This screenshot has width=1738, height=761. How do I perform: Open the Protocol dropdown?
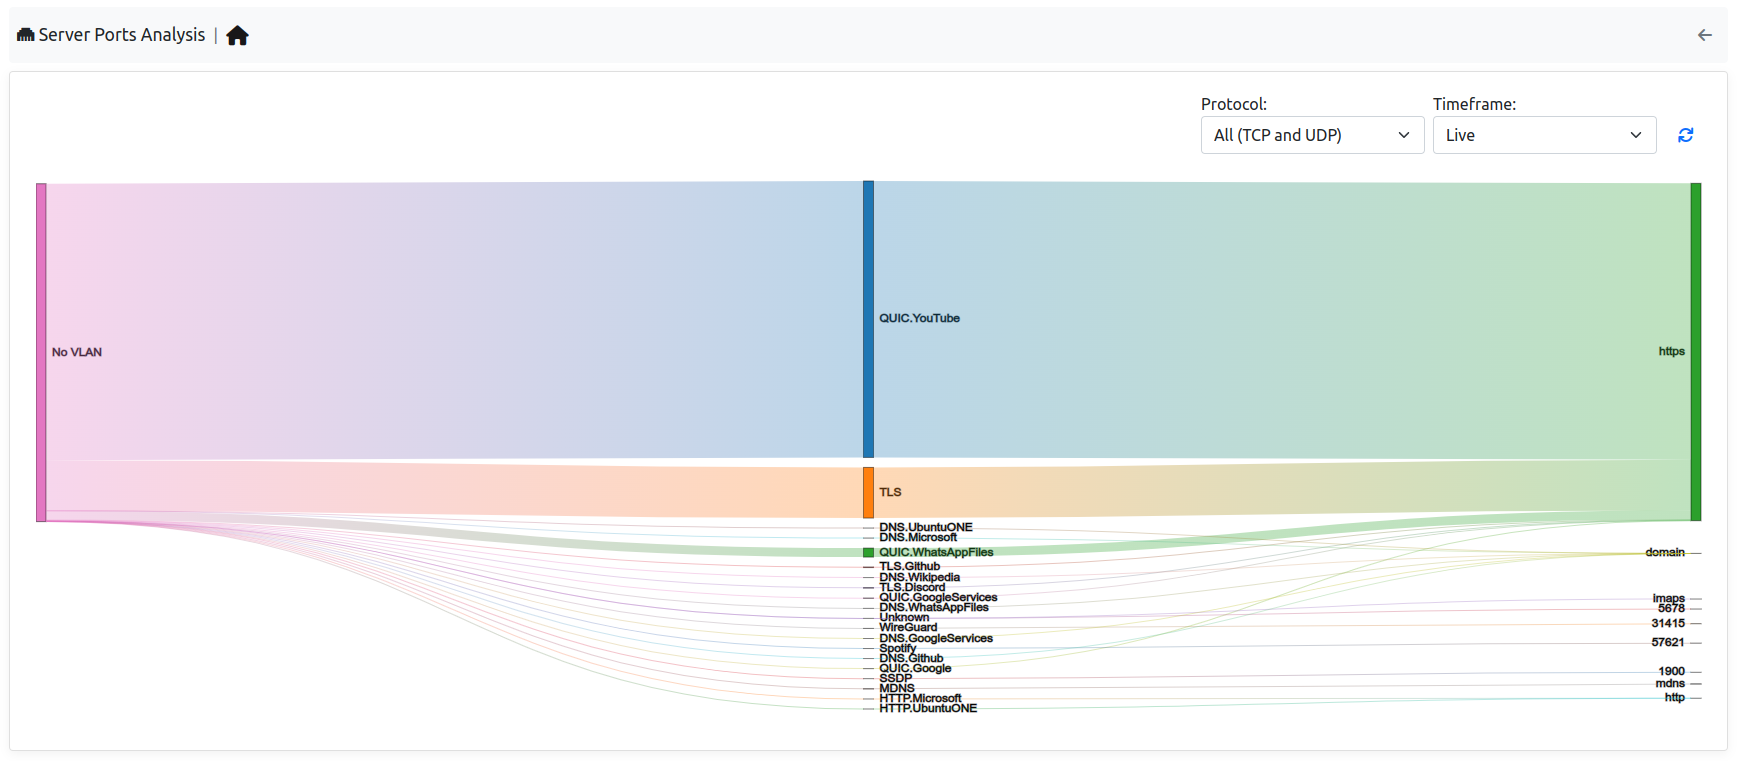point(1312,135)
